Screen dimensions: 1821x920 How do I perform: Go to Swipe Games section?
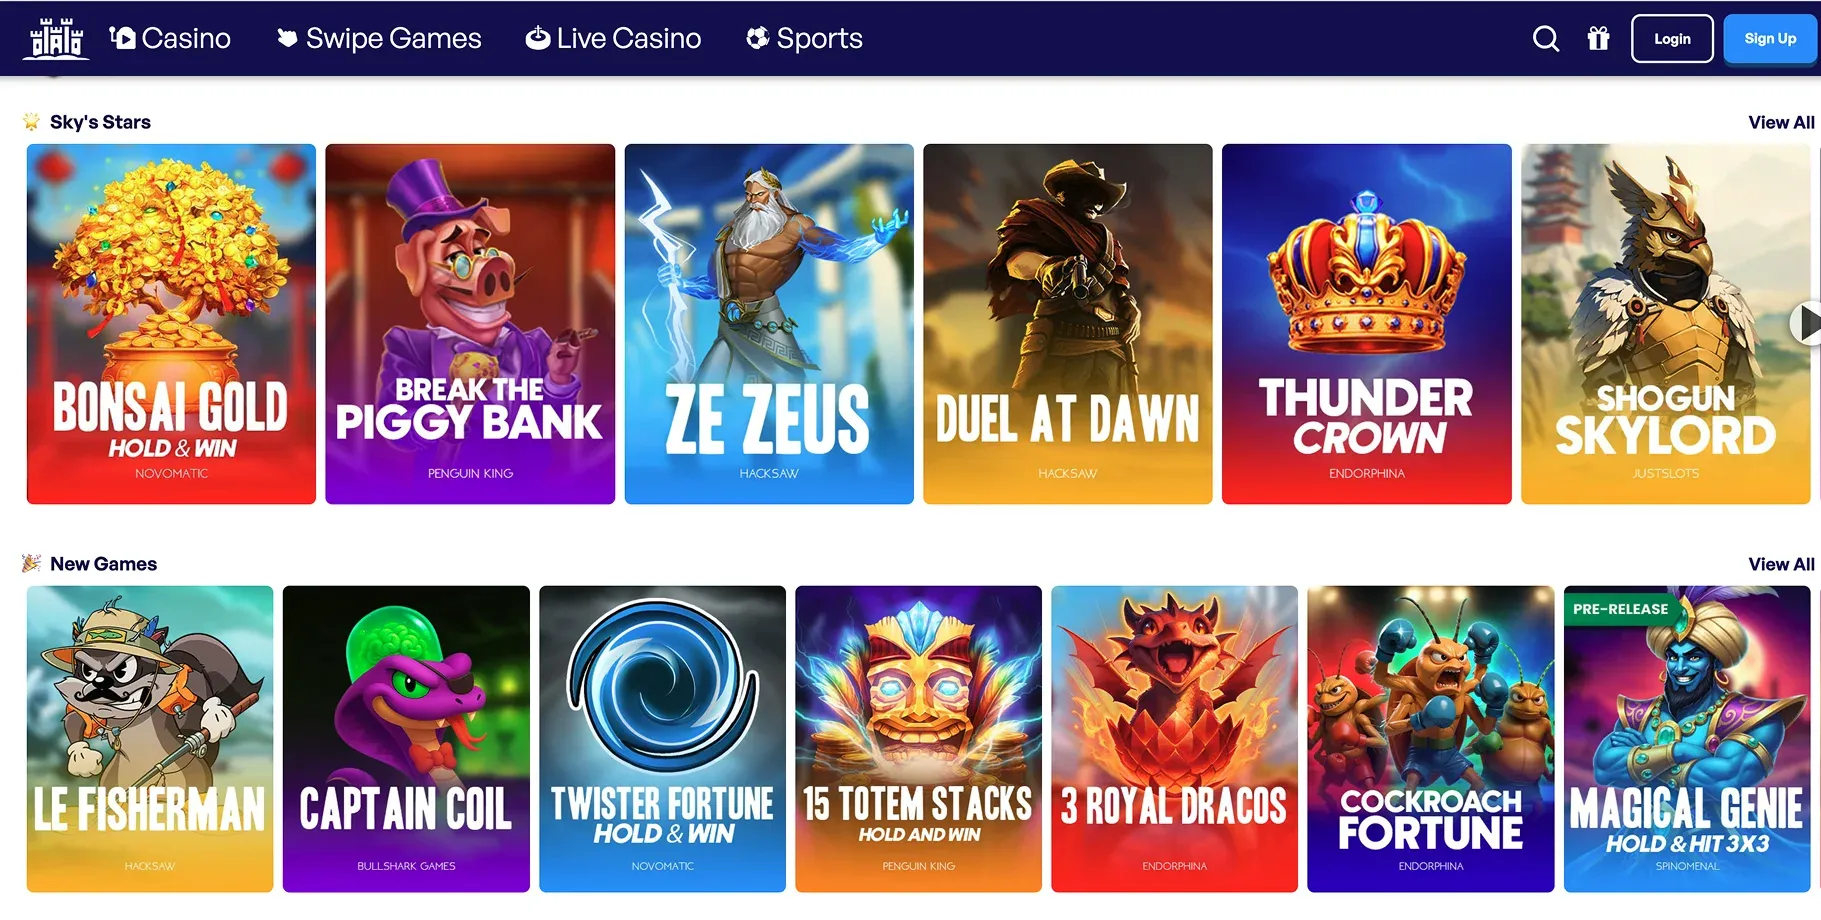pos(379,39)
